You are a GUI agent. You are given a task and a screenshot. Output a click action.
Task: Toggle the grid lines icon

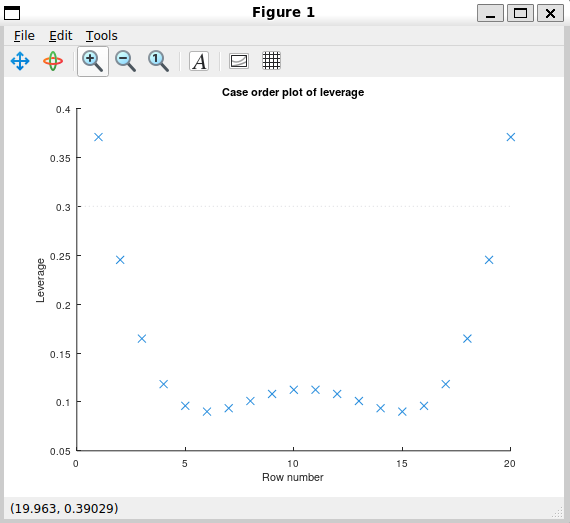tap(271, 61)
